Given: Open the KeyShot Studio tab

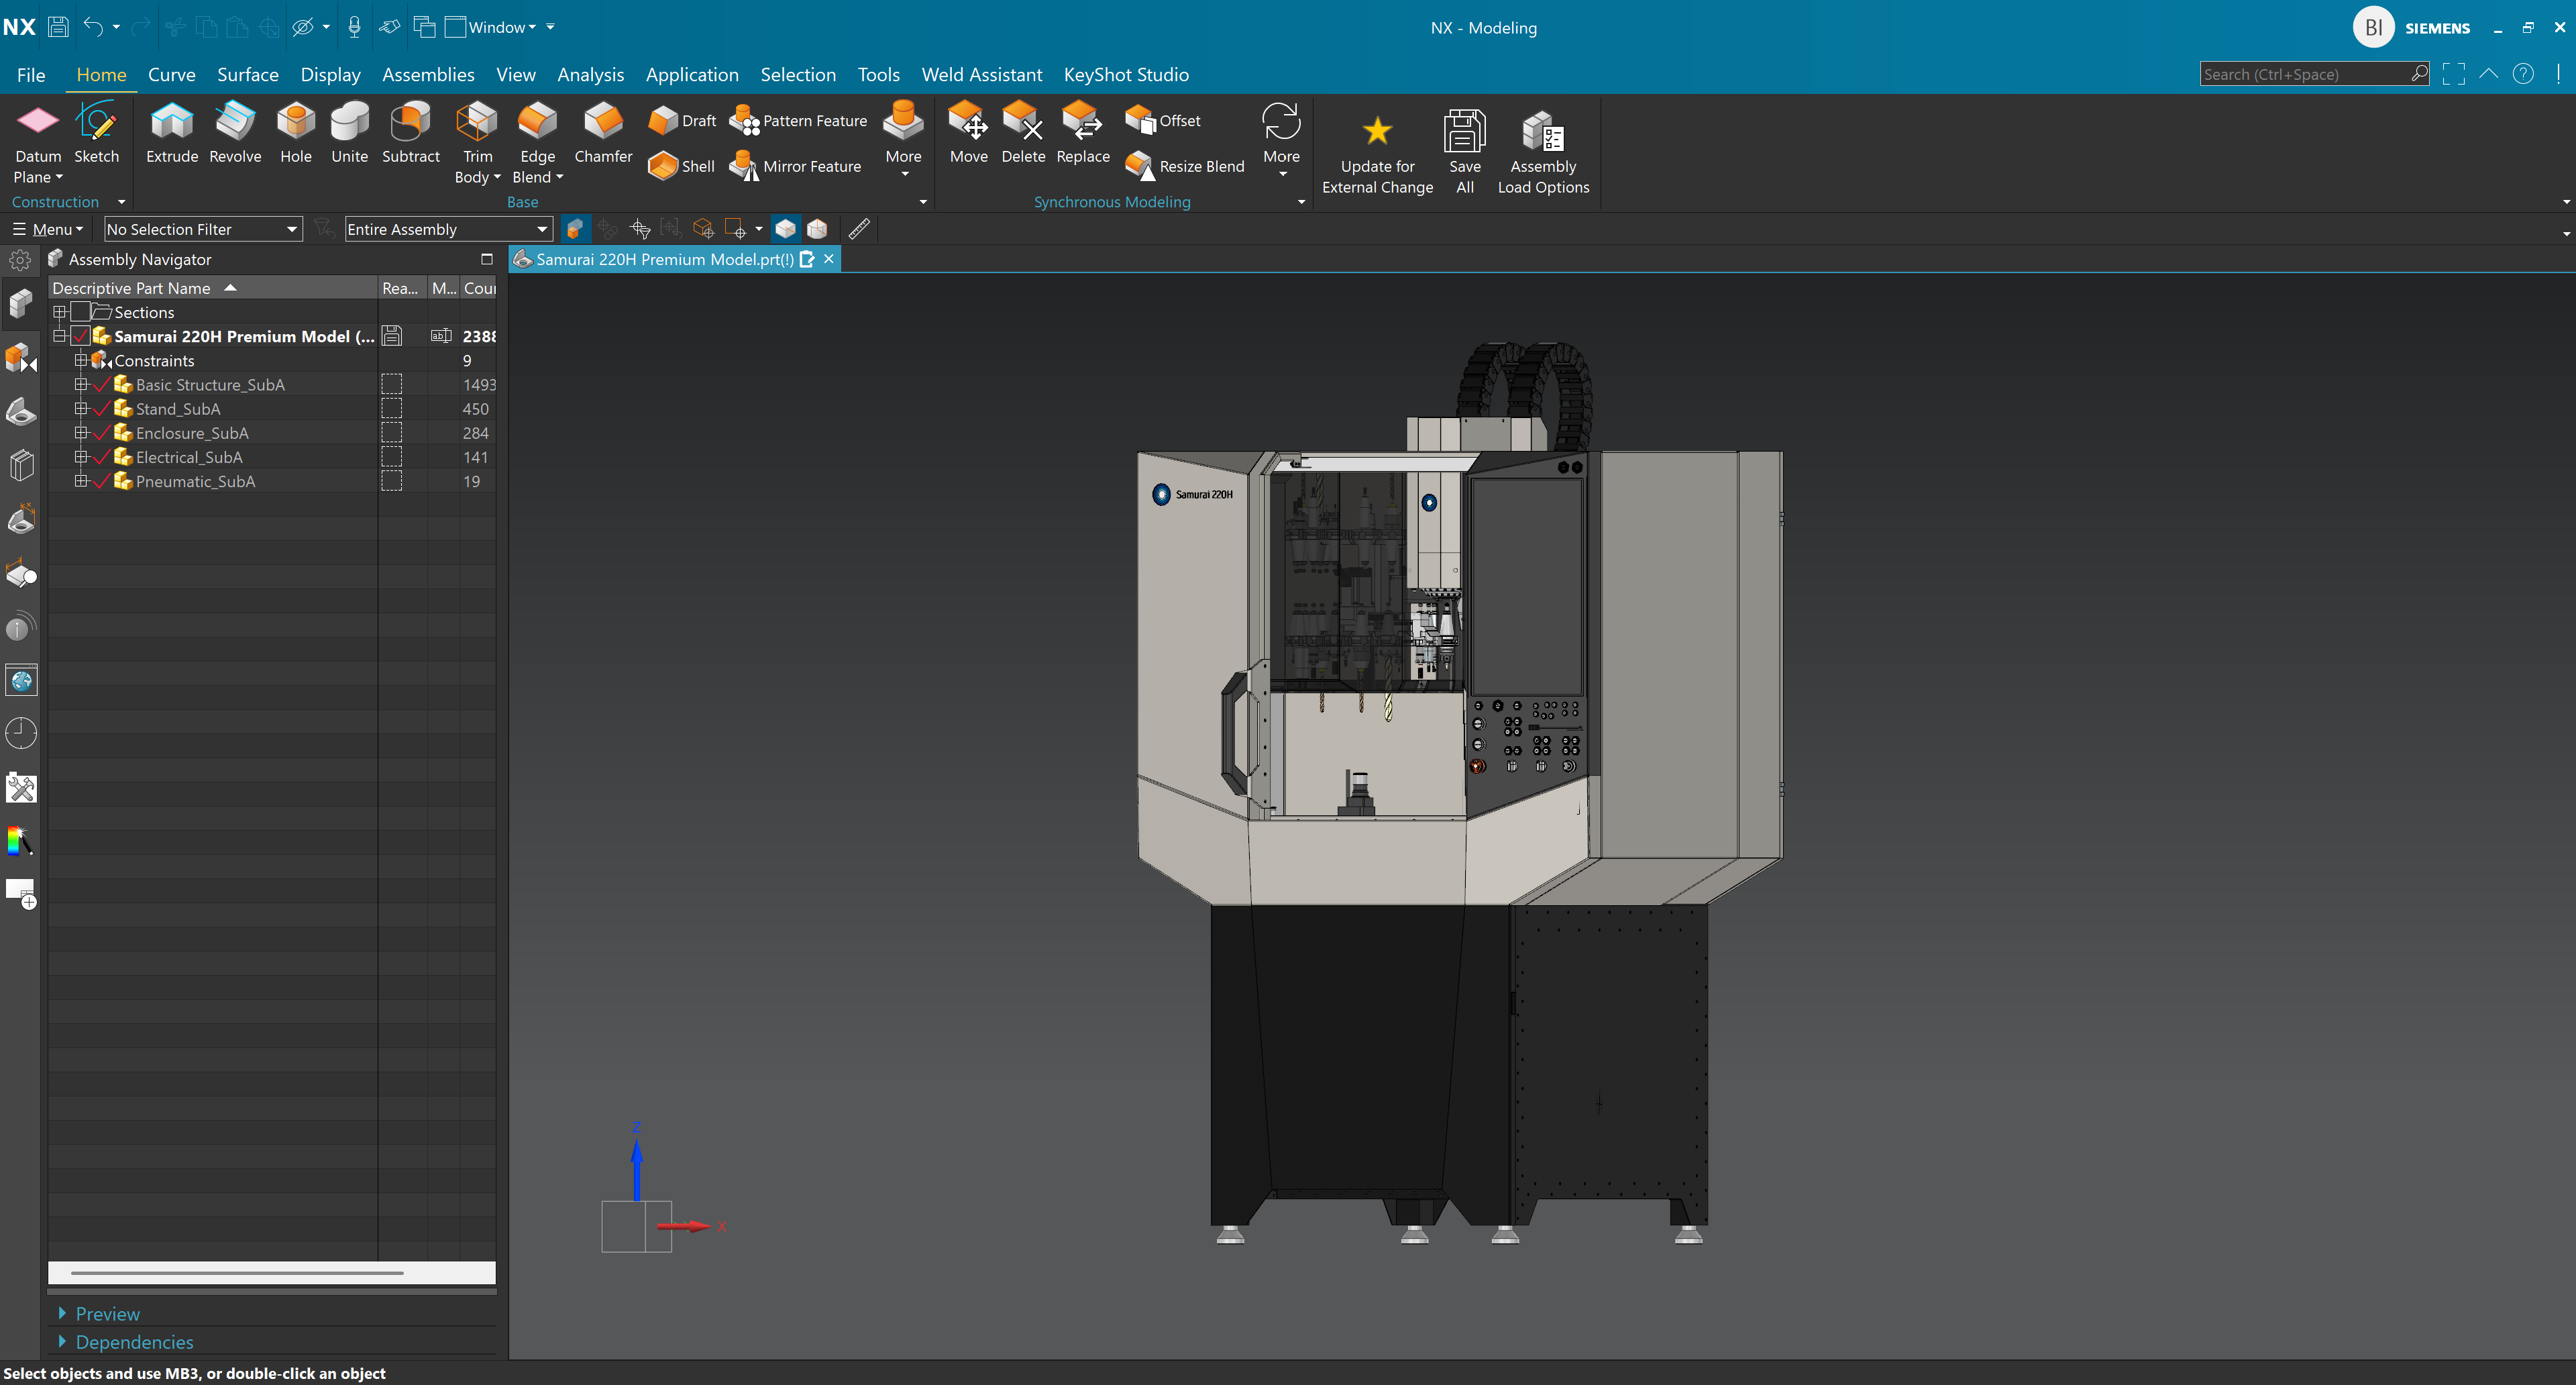Looking at the screenshot, I should click(x=1126, y=74).
